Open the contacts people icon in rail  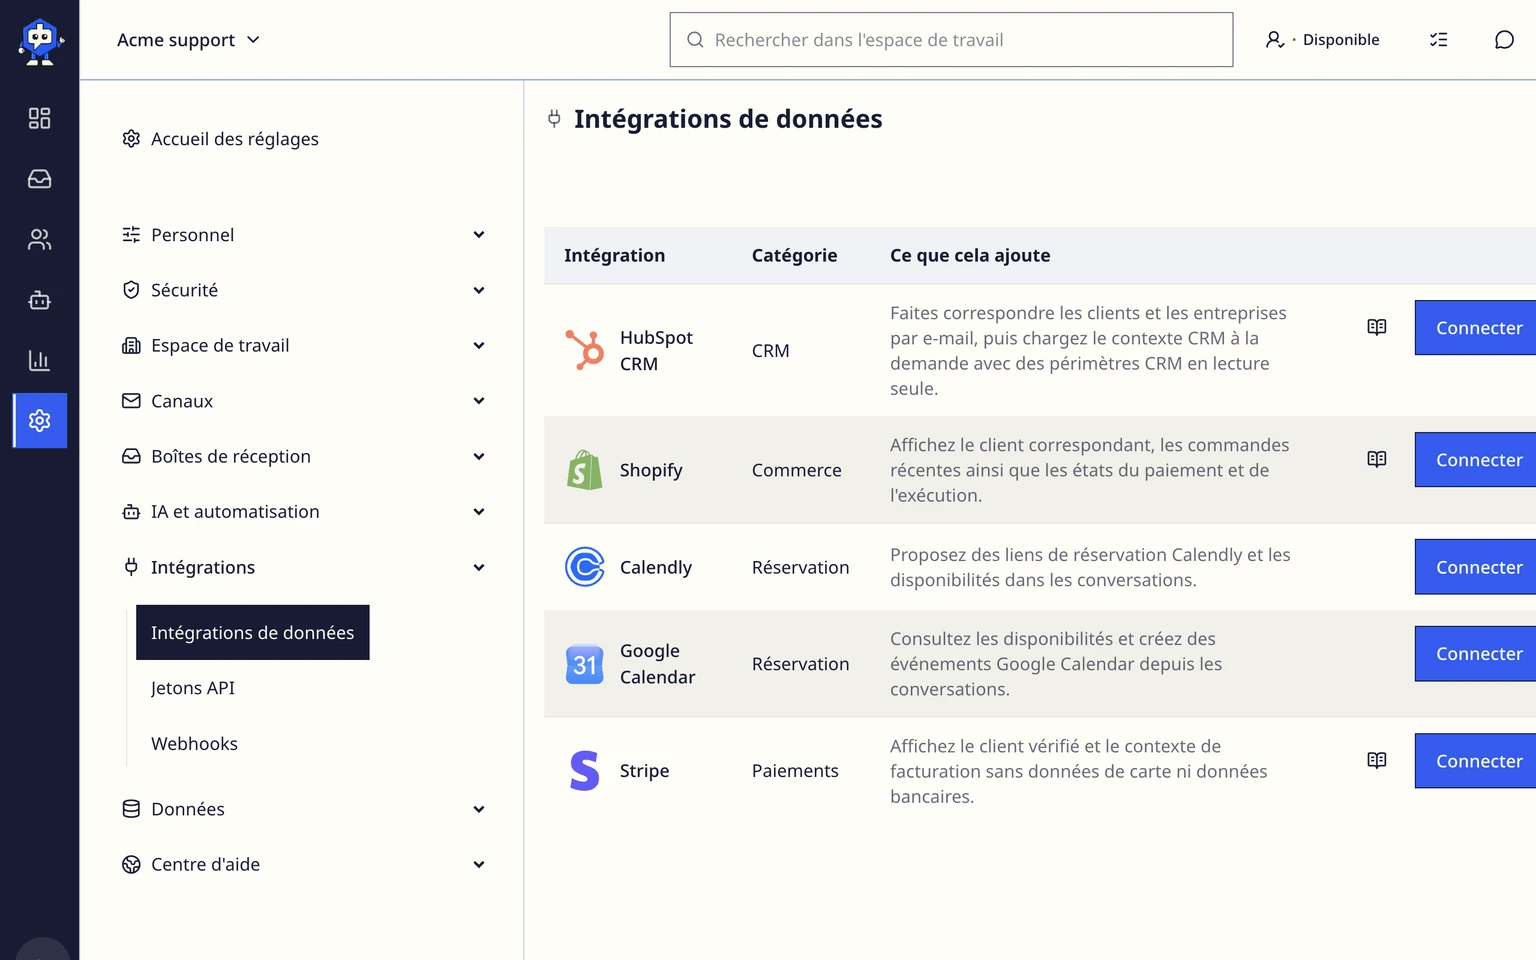click(x=39, y=239)
